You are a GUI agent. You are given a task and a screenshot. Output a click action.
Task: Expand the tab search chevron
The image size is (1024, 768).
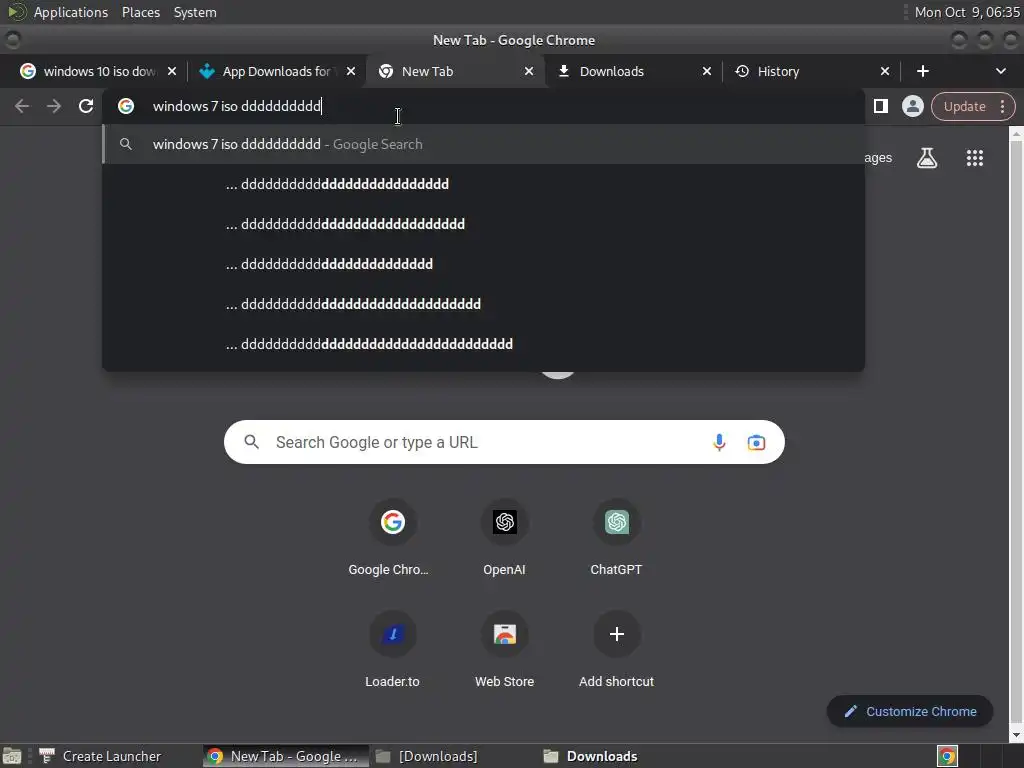coord(1000,71)
